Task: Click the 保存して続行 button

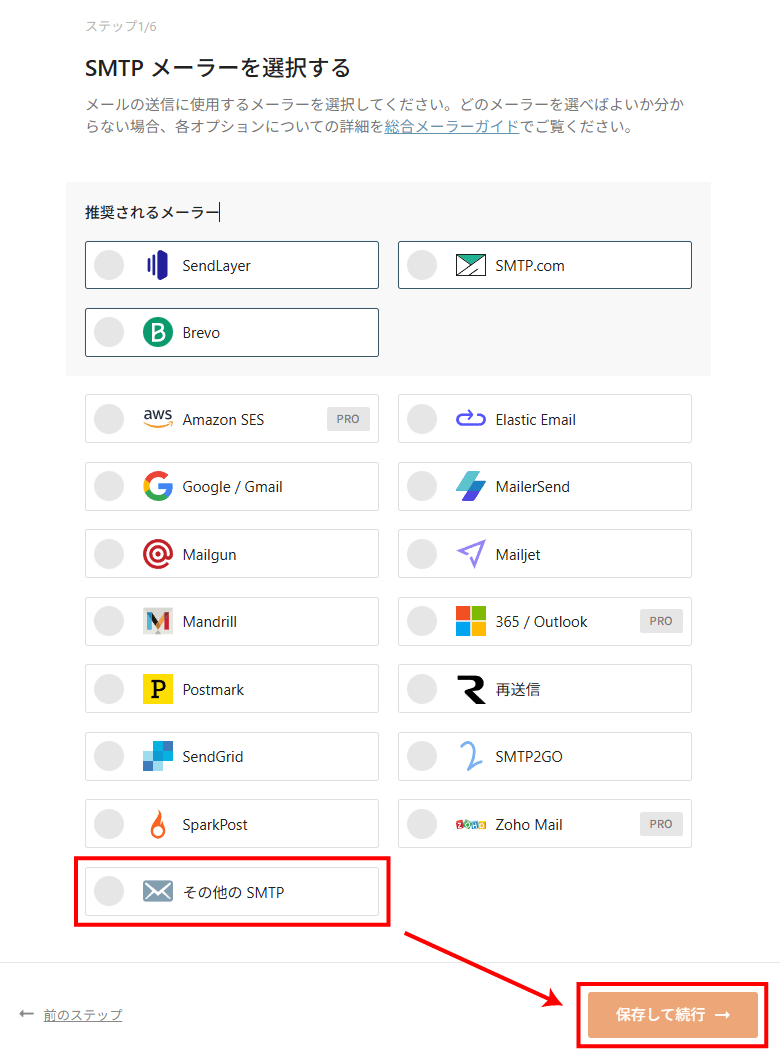Action: (672, 1014)
